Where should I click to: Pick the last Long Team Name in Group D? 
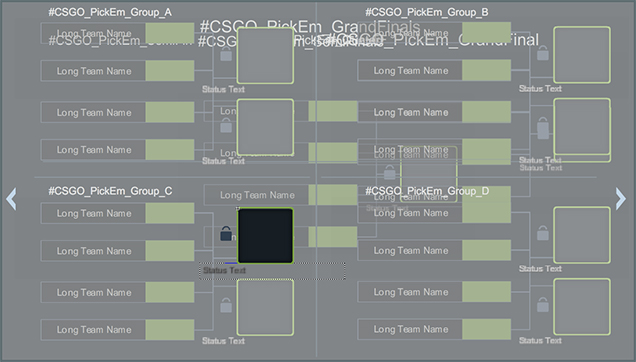pyautogui.click(x=411, y=329)
